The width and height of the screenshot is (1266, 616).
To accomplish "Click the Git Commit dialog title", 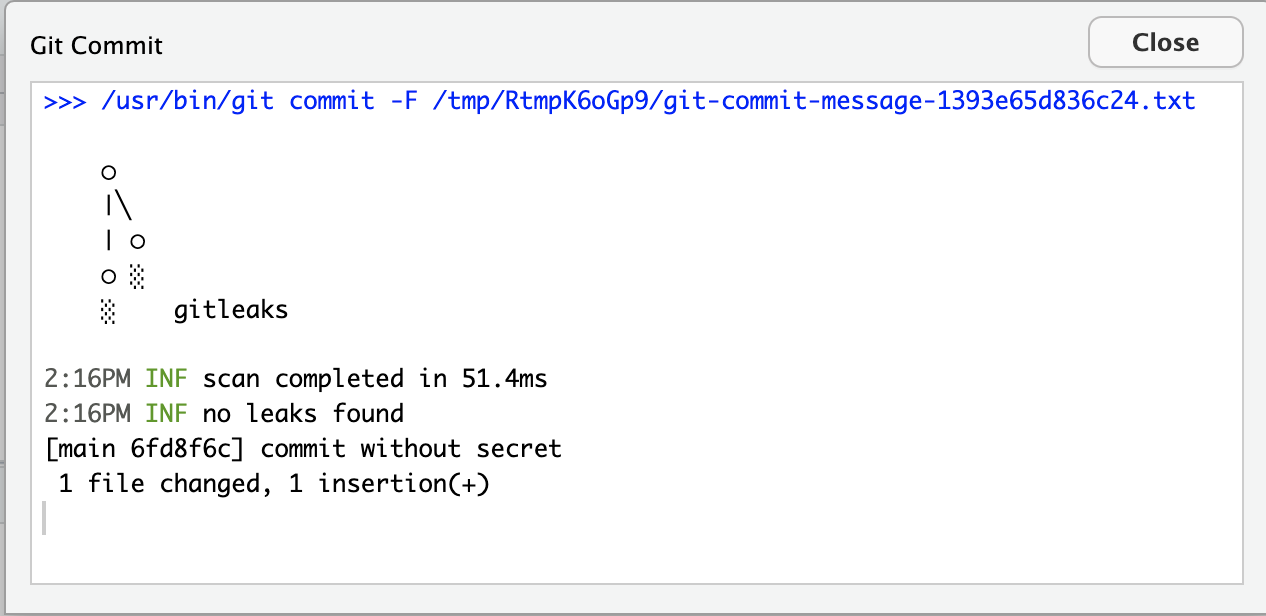I will pos(96,45).
